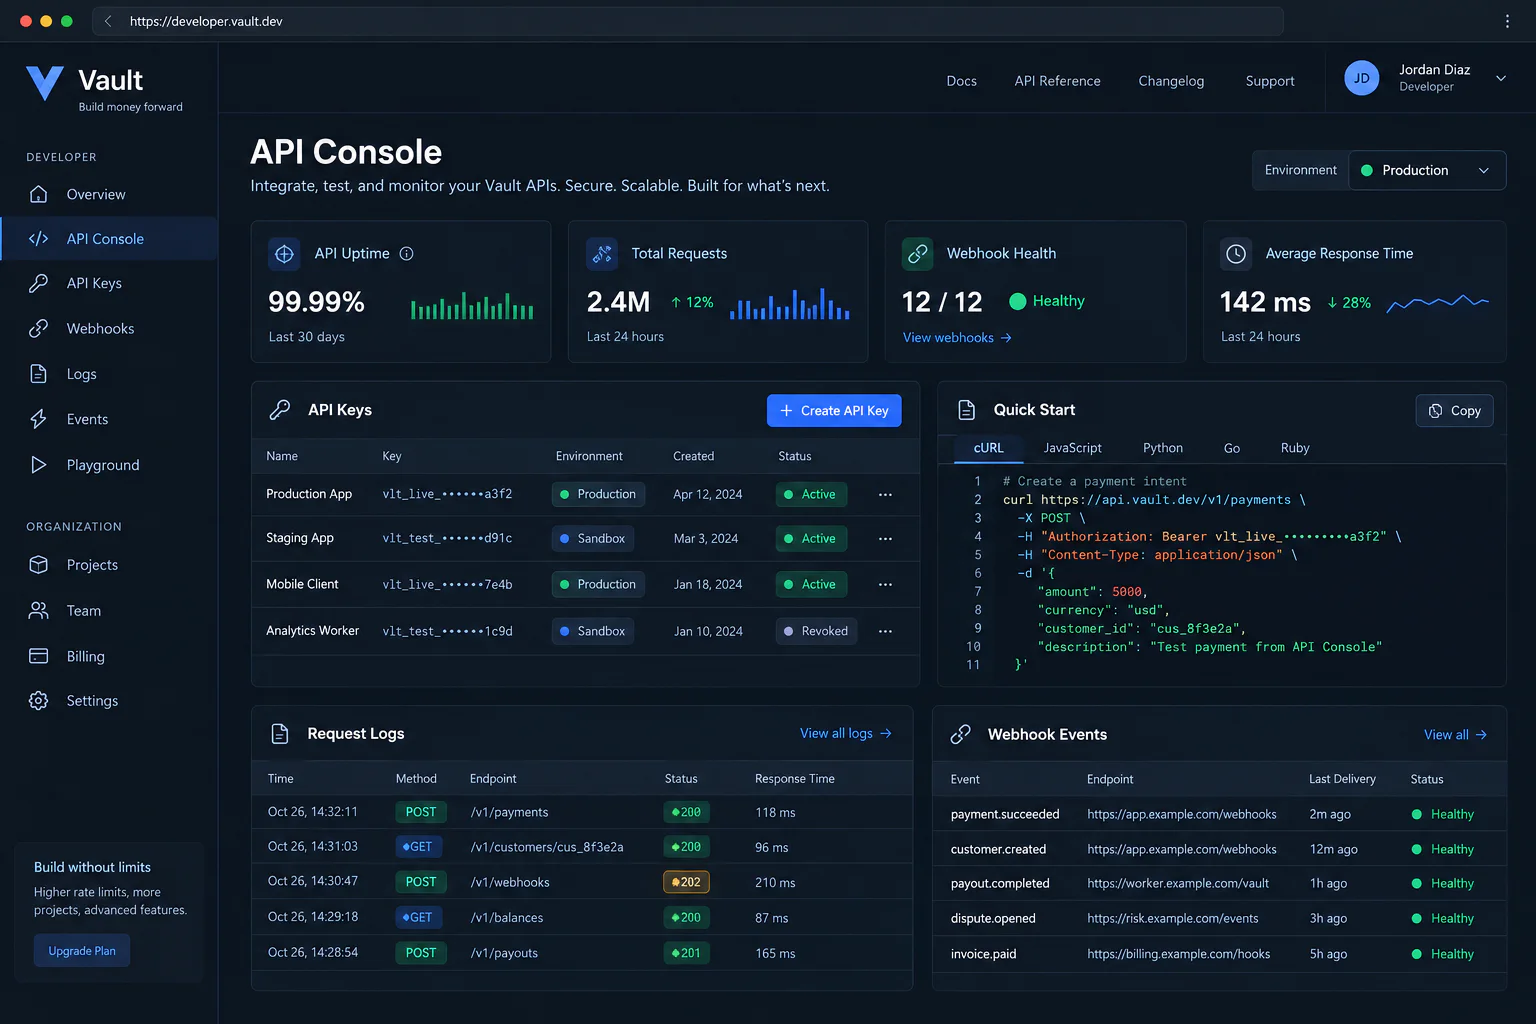This screenshot has width=1536, height=1024.
Task: Click the Support top navigation link
Action: pos(1270,81)
